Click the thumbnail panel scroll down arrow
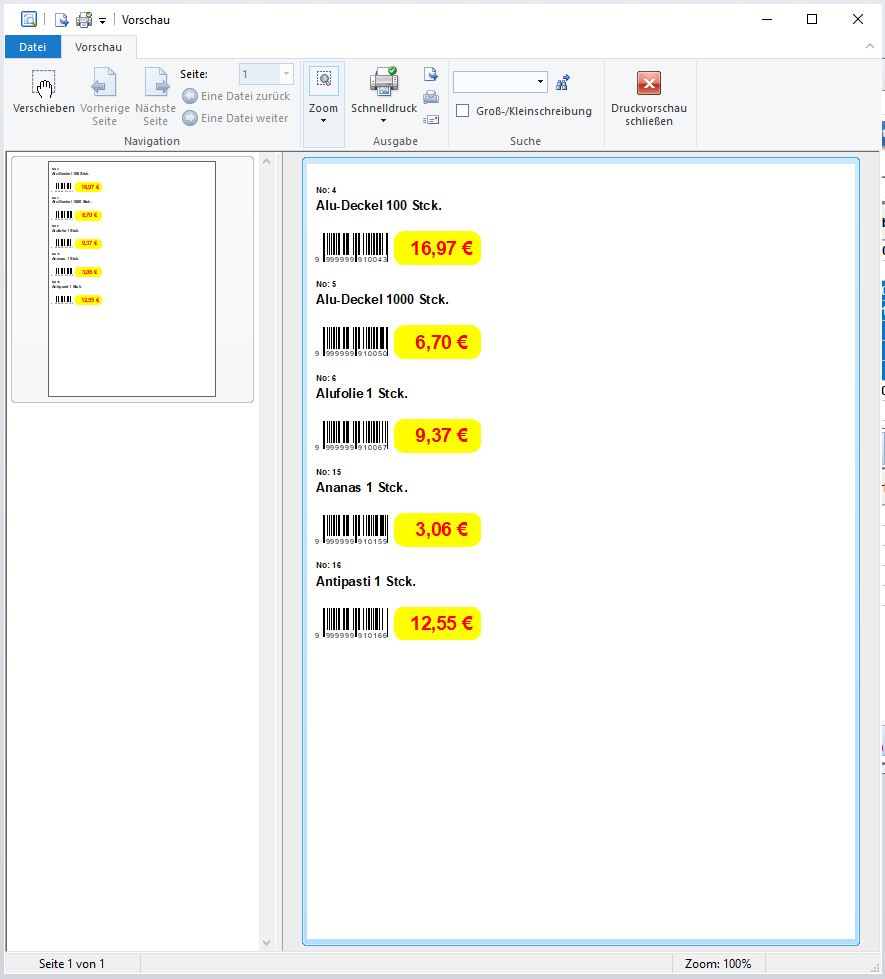This screenshot has height=979, width=885. pyautogui.click(x=266, y=942)
